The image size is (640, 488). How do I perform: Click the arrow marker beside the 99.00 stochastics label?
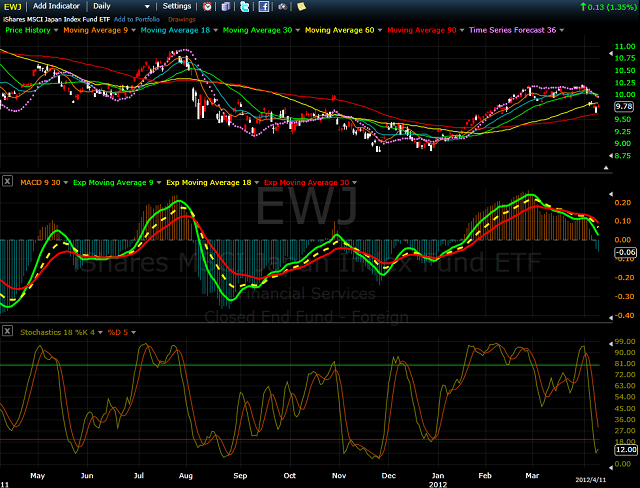(611, 343)
